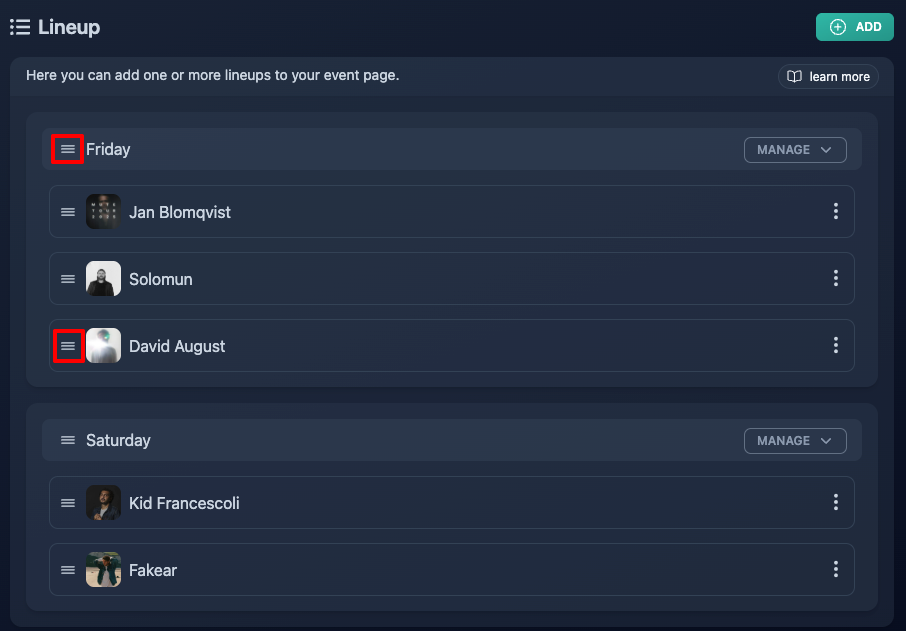
Task: Click the drag handle beside Jan Blomqvist
Action: point(68,212)
